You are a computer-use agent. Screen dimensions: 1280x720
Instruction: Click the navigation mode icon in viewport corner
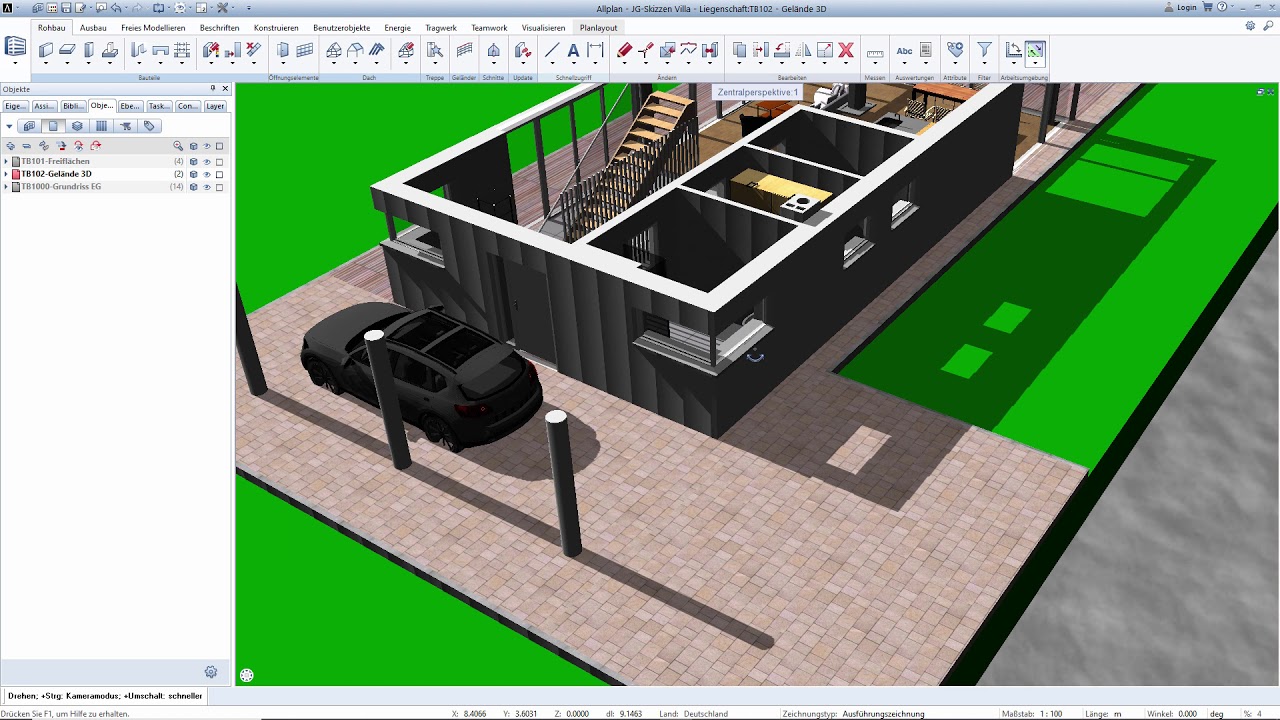coord(247,675)
